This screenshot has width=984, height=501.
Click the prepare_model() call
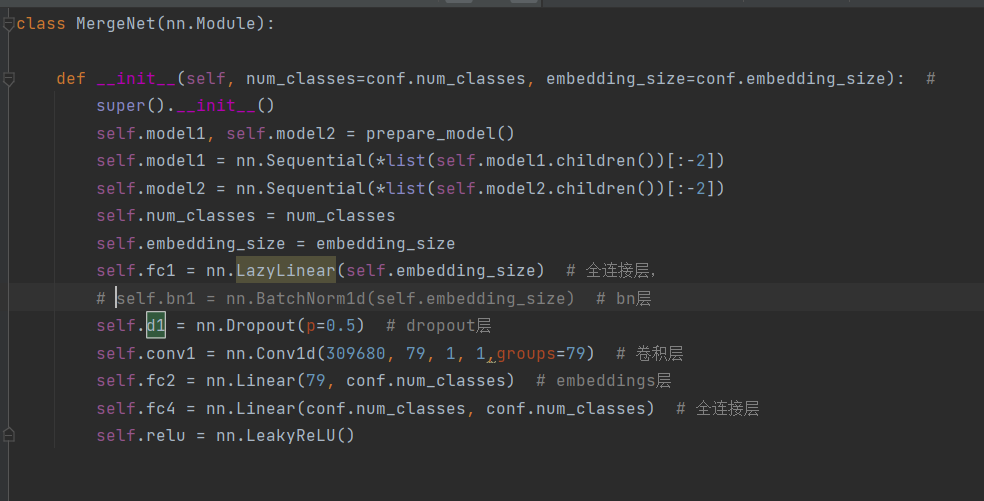pos(440,134)
